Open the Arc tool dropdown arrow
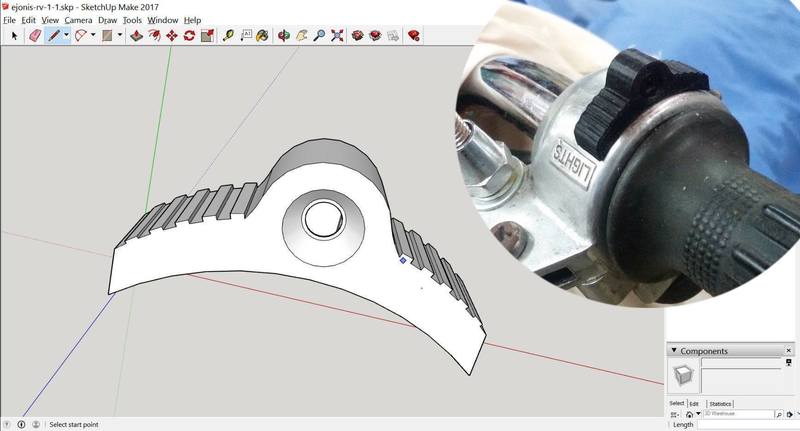800x431 pixels. point(93,35)
